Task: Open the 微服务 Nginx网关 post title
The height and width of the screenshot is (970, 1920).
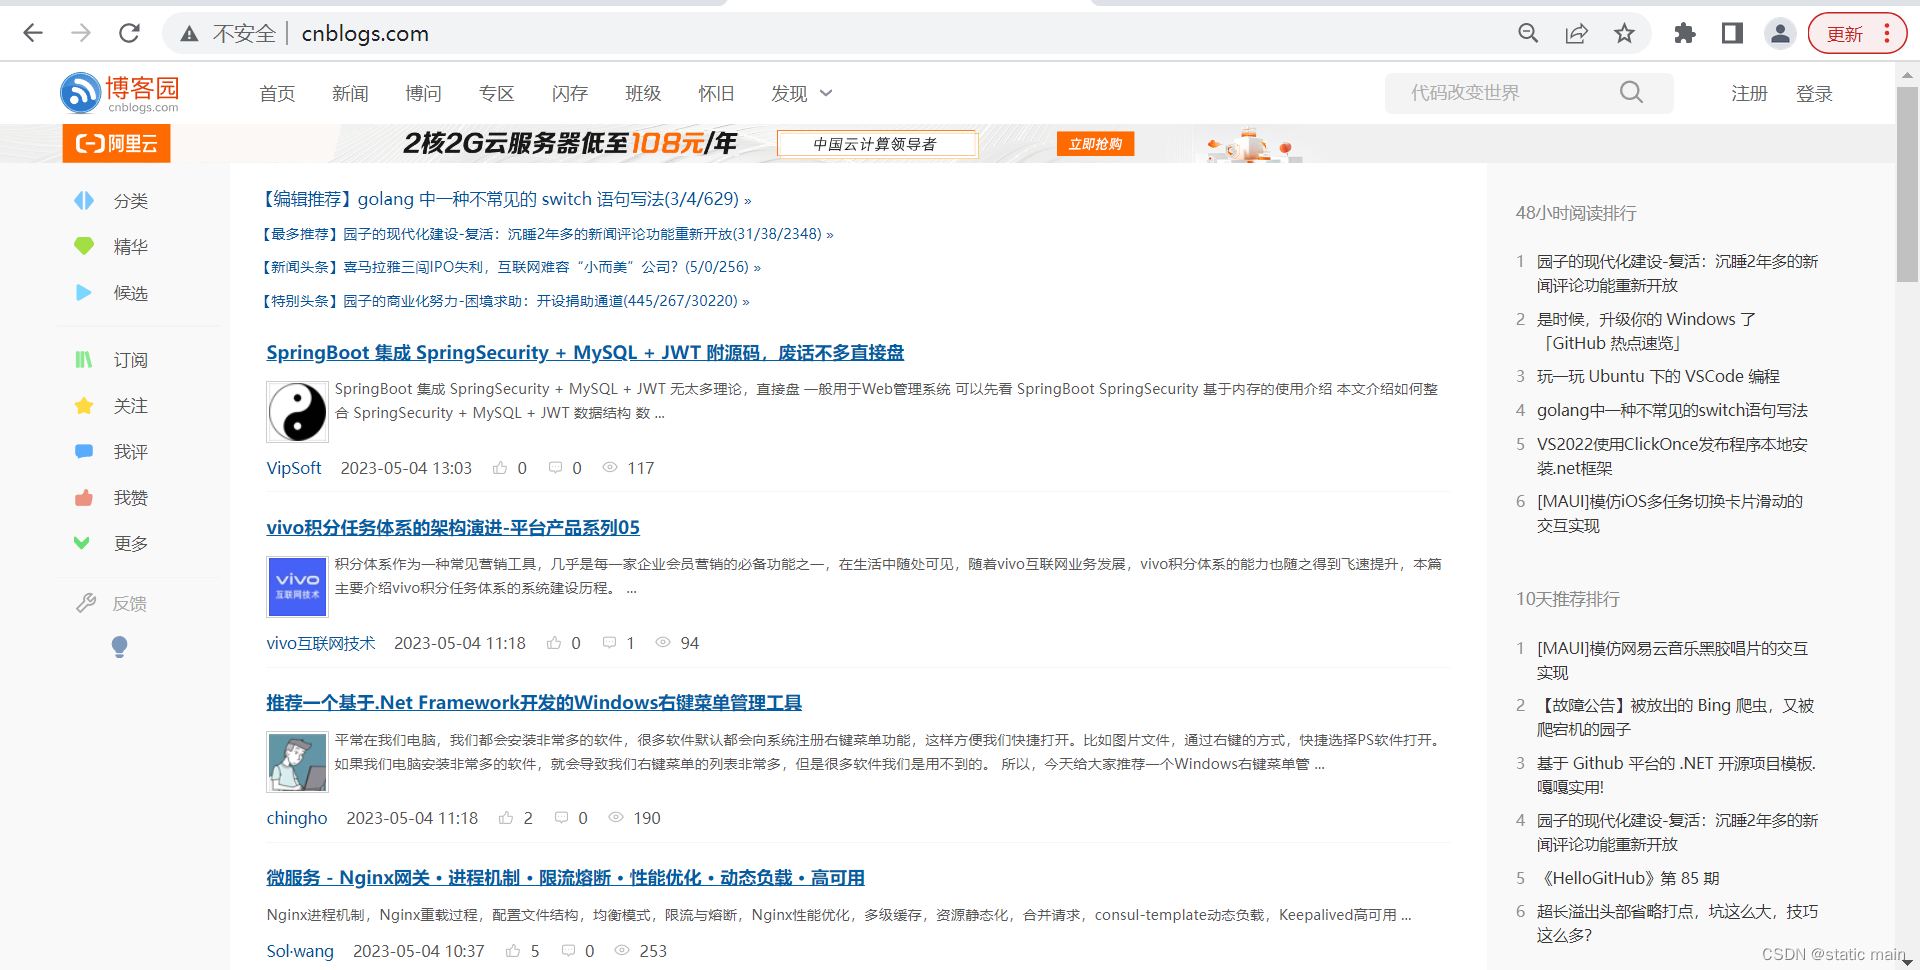Action: pyautogui.click(x=565, y=877)
